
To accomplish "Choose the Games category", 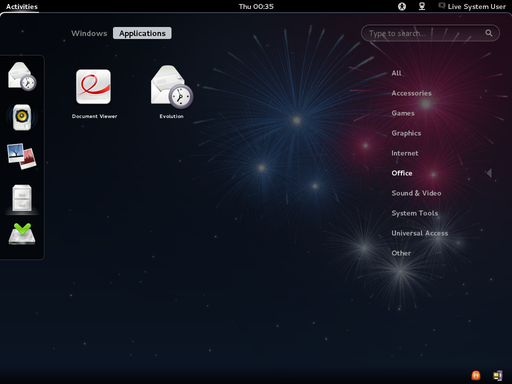I will click(x=403, y=113).
